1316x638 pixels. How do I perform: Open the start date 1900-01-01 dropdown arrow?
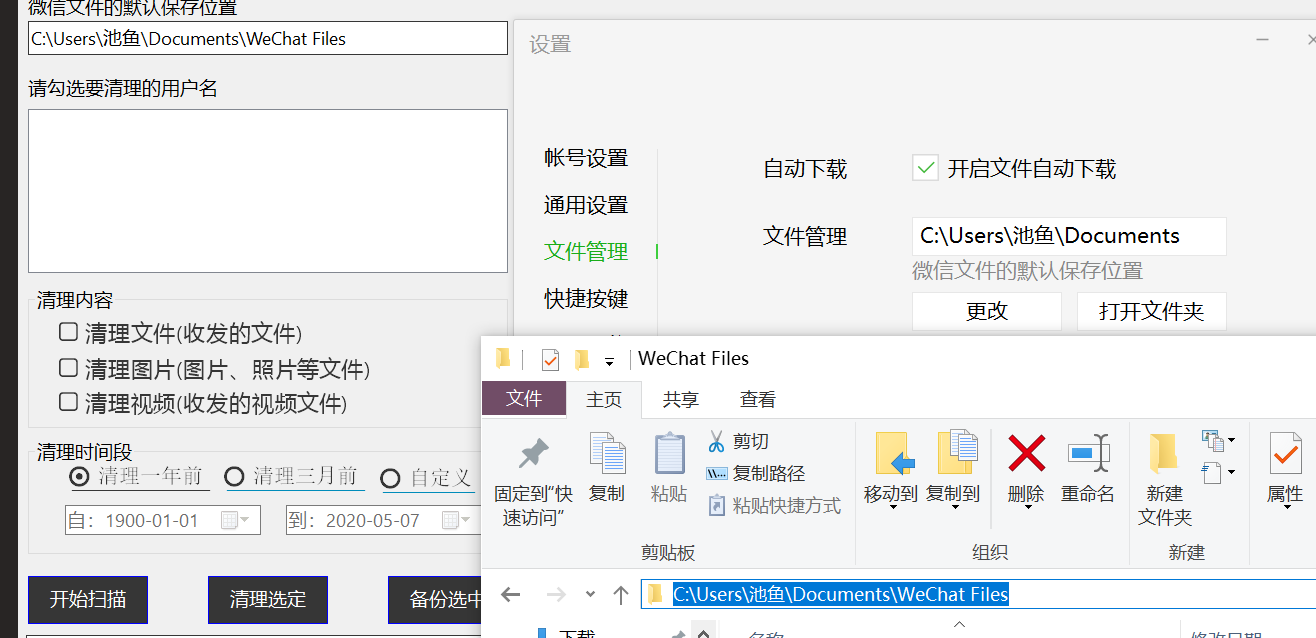point(245,520)
